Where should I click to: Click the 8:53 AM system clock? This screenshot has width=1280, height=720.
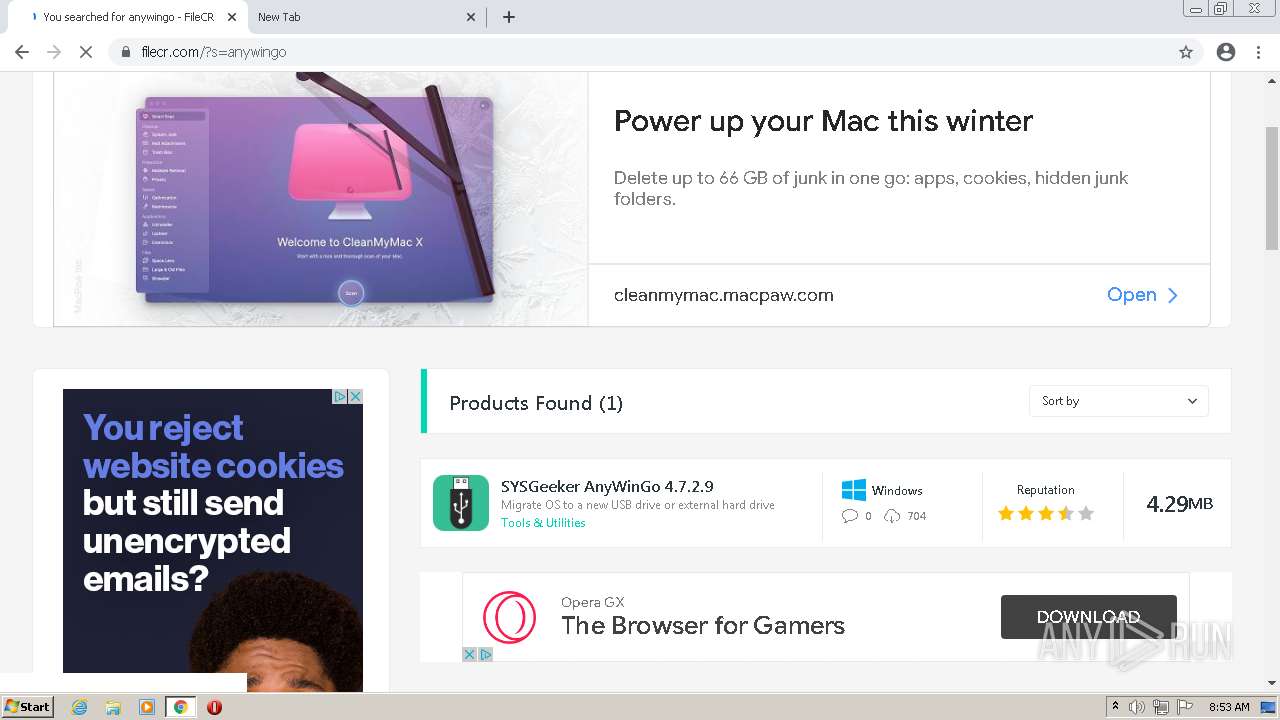pyautogui.click(x=1229, y=707)
